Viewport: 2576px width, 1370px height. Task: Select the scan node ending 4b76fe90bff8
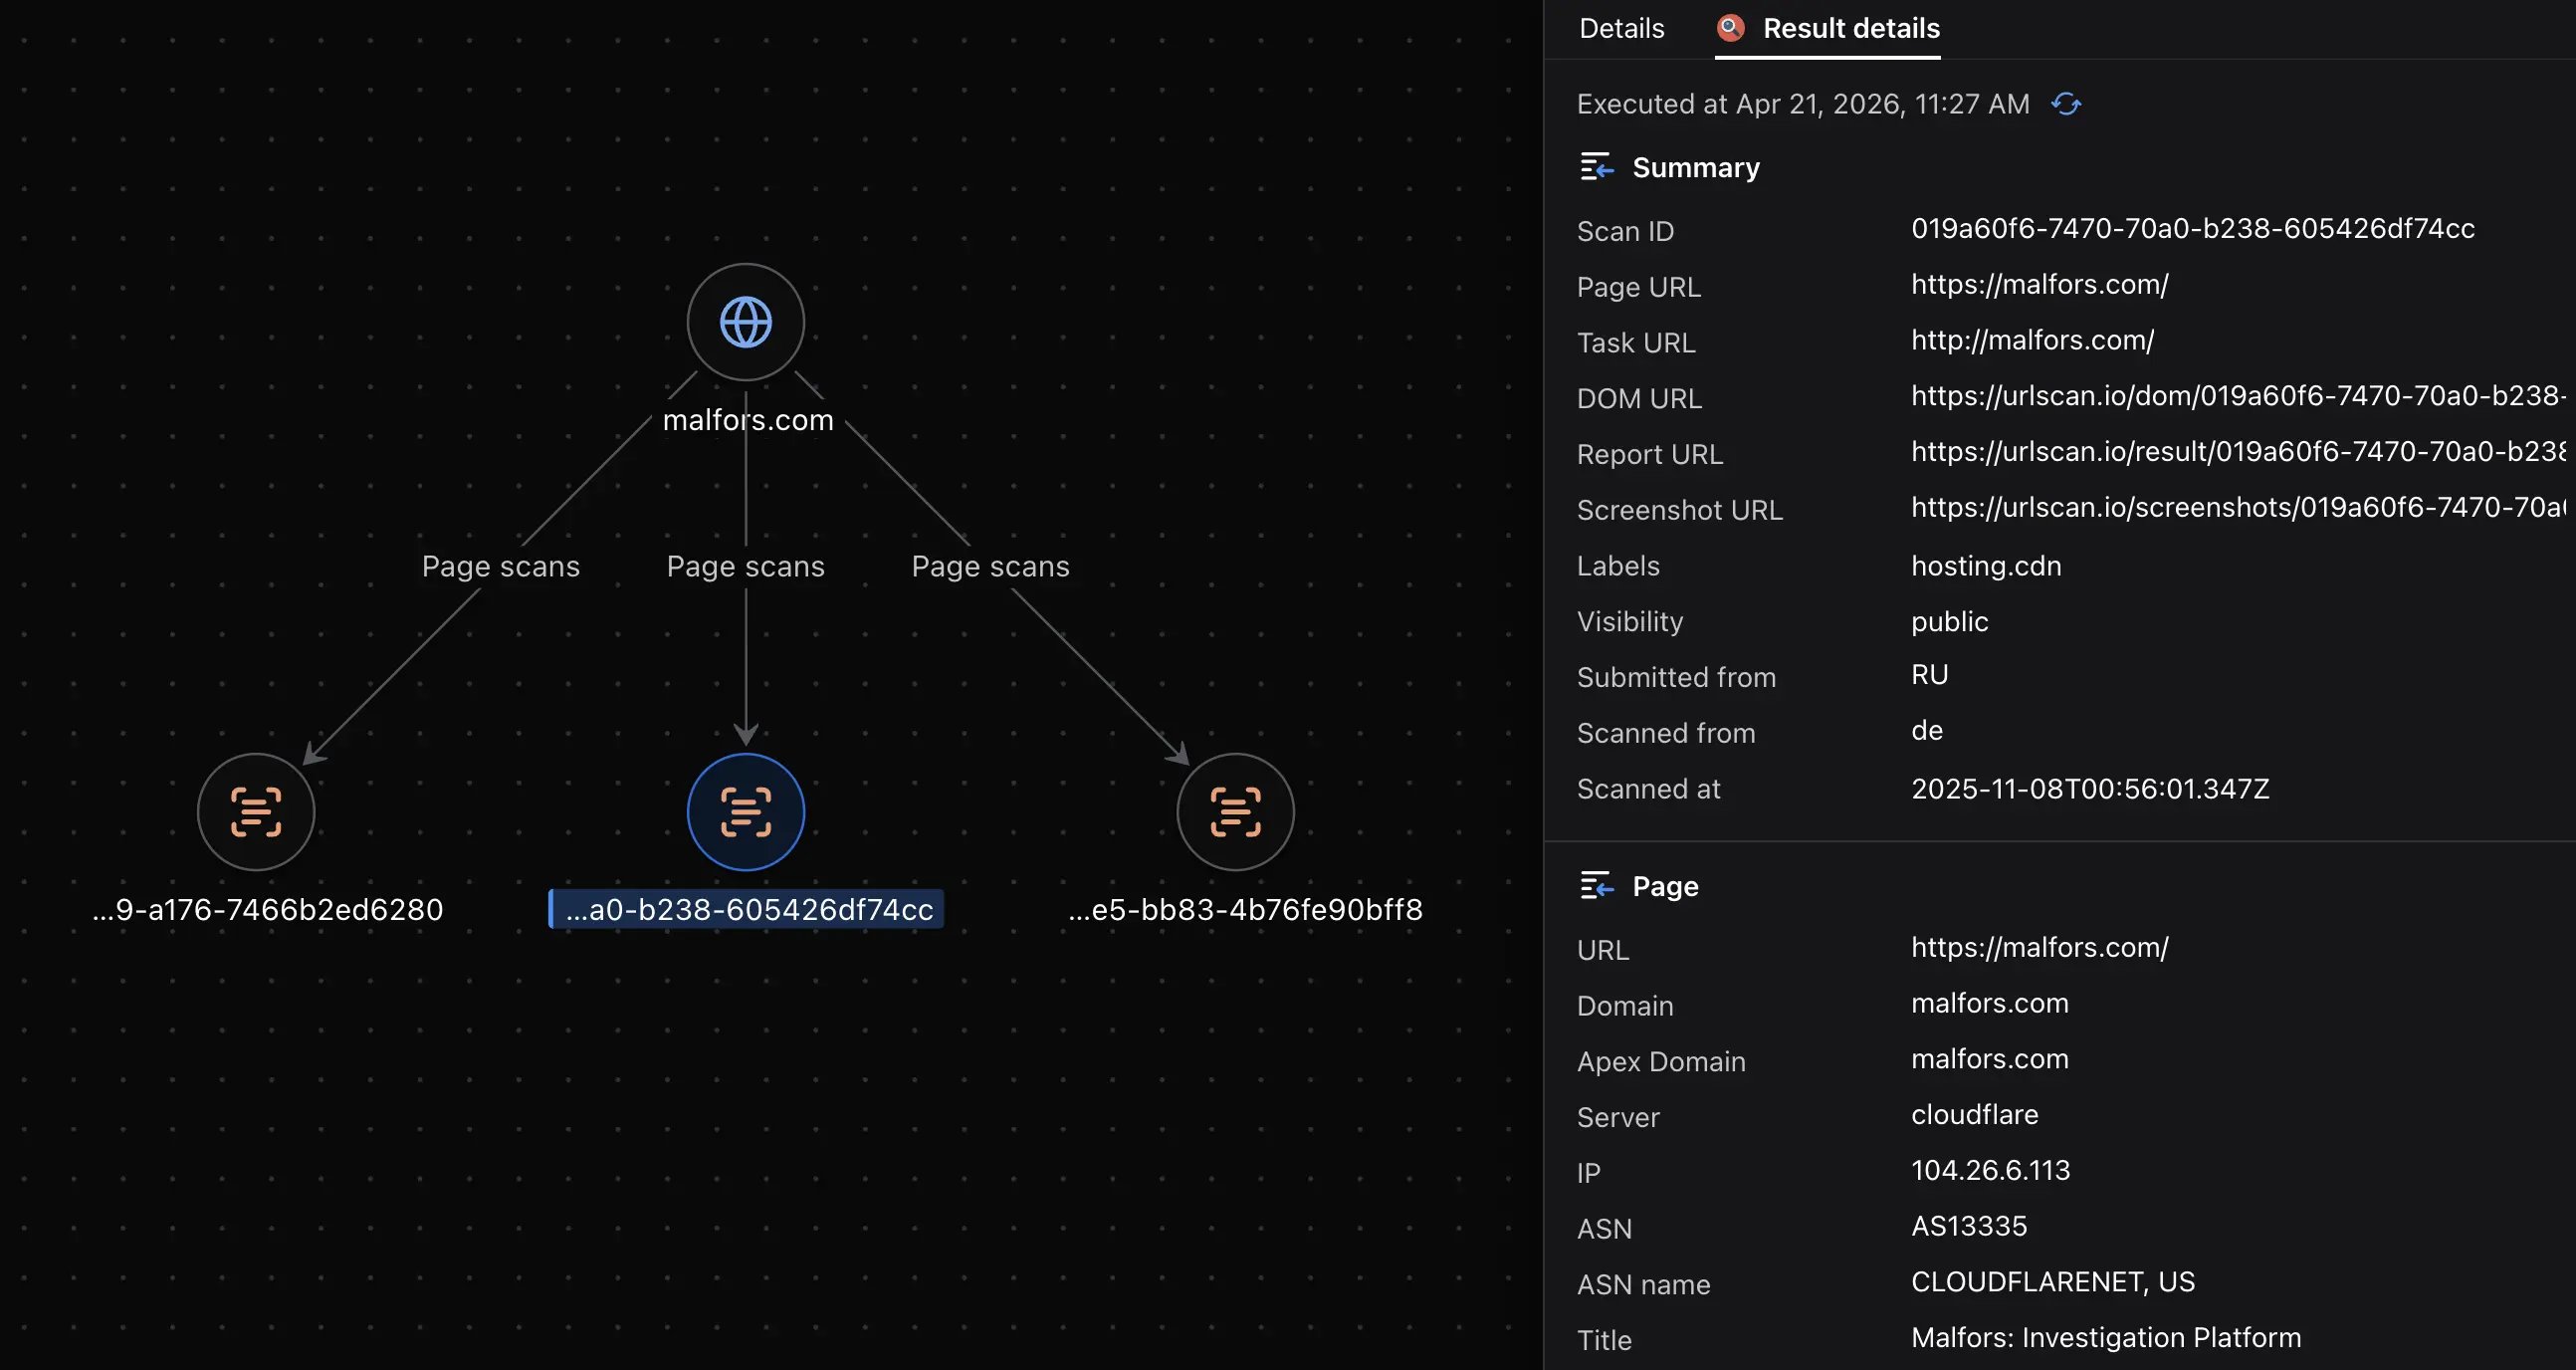tap(1234, 812)
